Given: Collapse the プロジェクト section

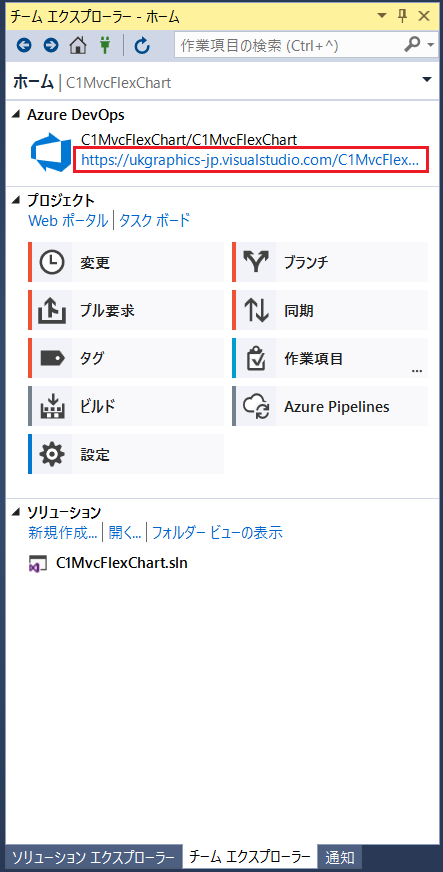Looking at the screenshot, I should [x=17, y=200].
